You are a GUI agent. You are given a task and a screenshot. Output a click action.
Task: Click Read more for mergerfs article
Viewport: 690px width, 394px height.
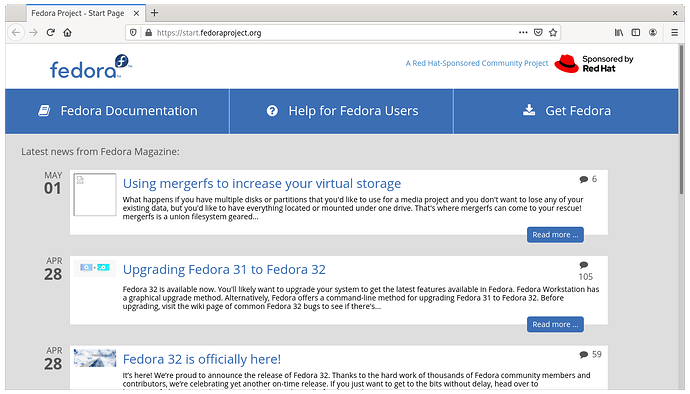(555, 235)
